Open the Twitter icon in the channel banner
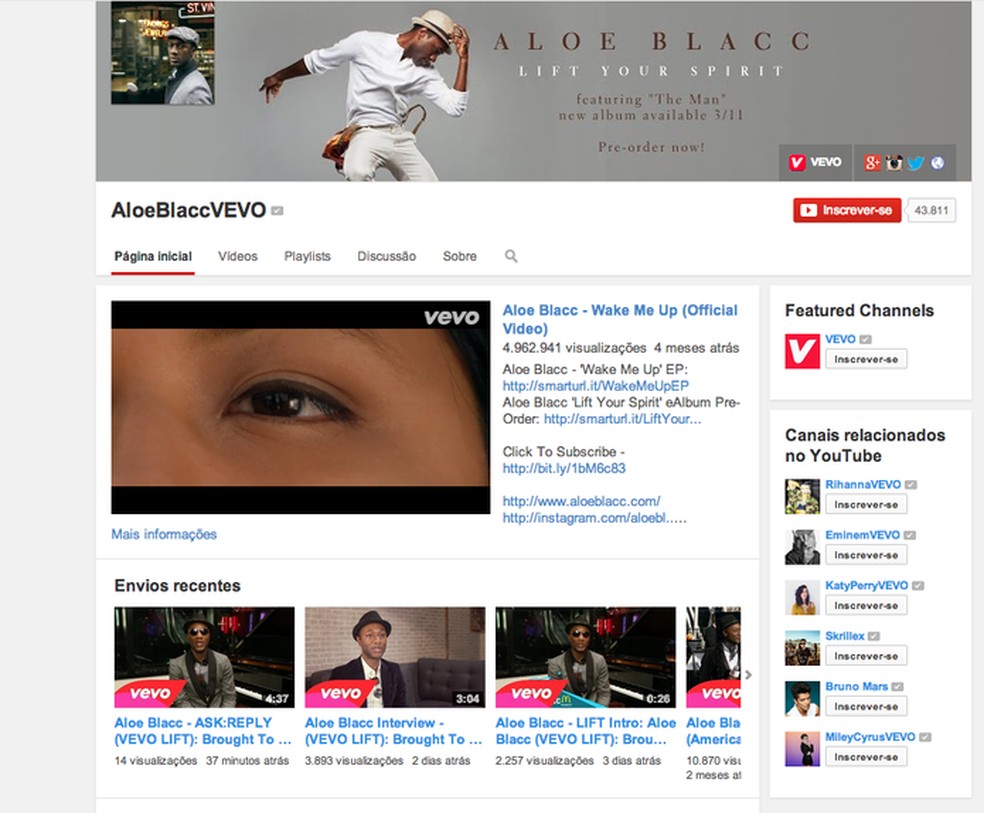The height and width of the screenshot is (813, 984). 916,162
